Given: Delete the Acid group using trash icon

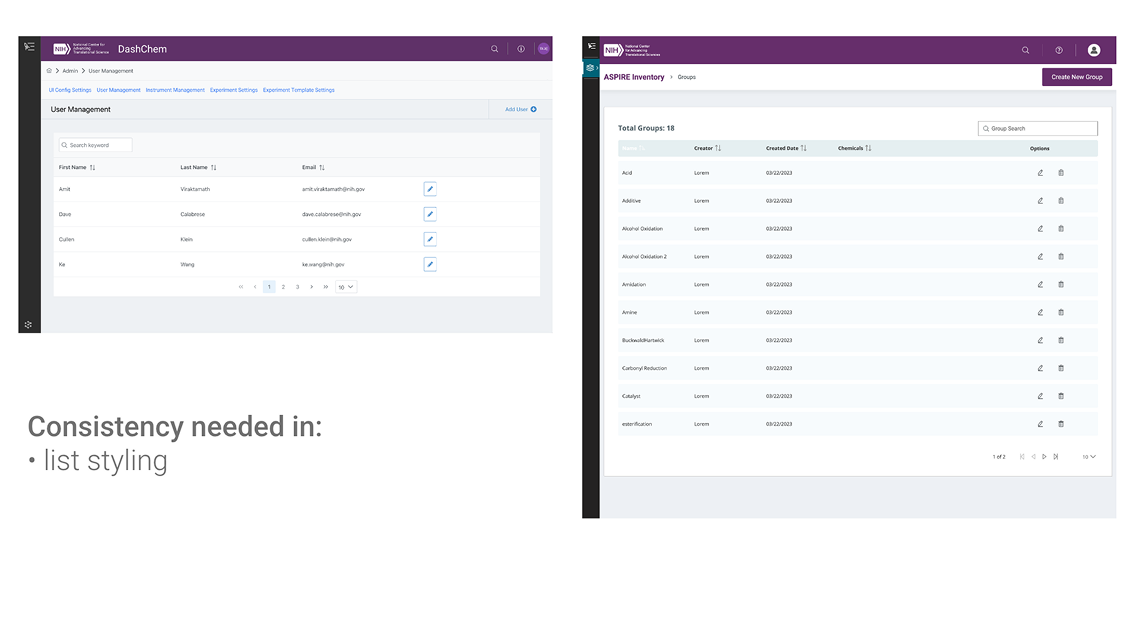Looking at the screenshot, I should coord(1061,172).
